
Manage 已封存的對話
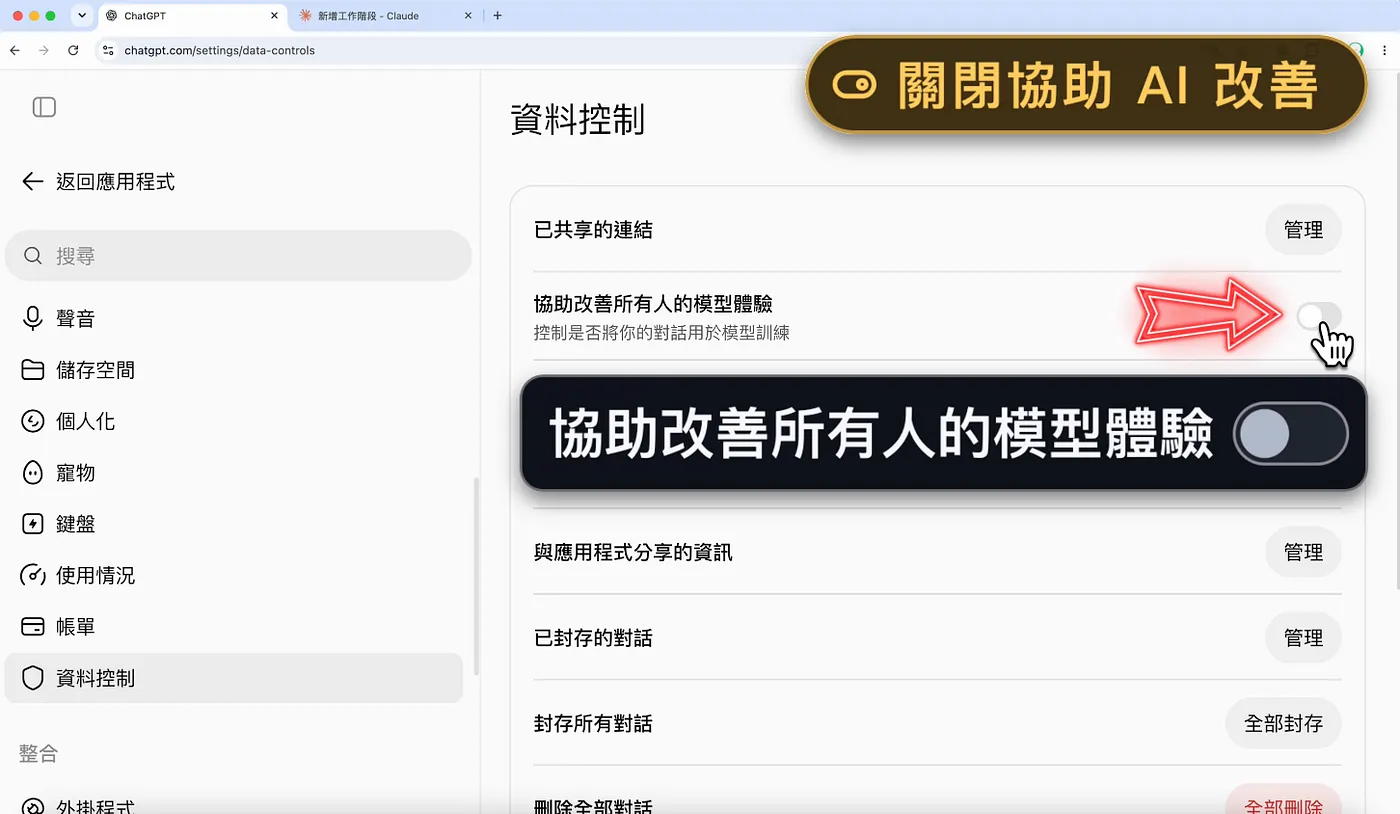pos(1303,638)
